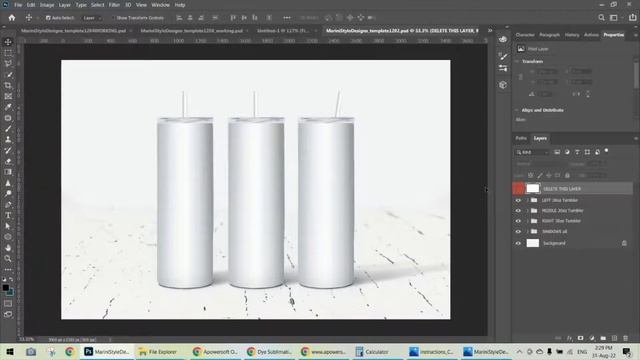Select the Horizontal Type tool
This screenshot has height=360, width=640.
pyautogui.click(x=8, y=215)
